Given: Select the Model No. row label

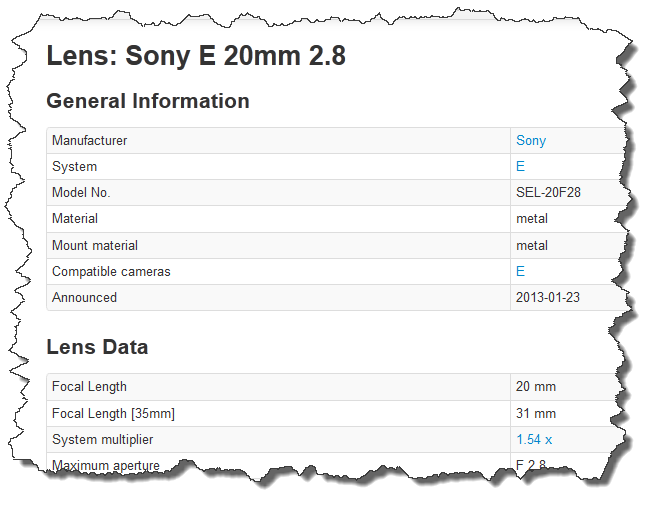Looking at the screenshot, I should 81,192.
